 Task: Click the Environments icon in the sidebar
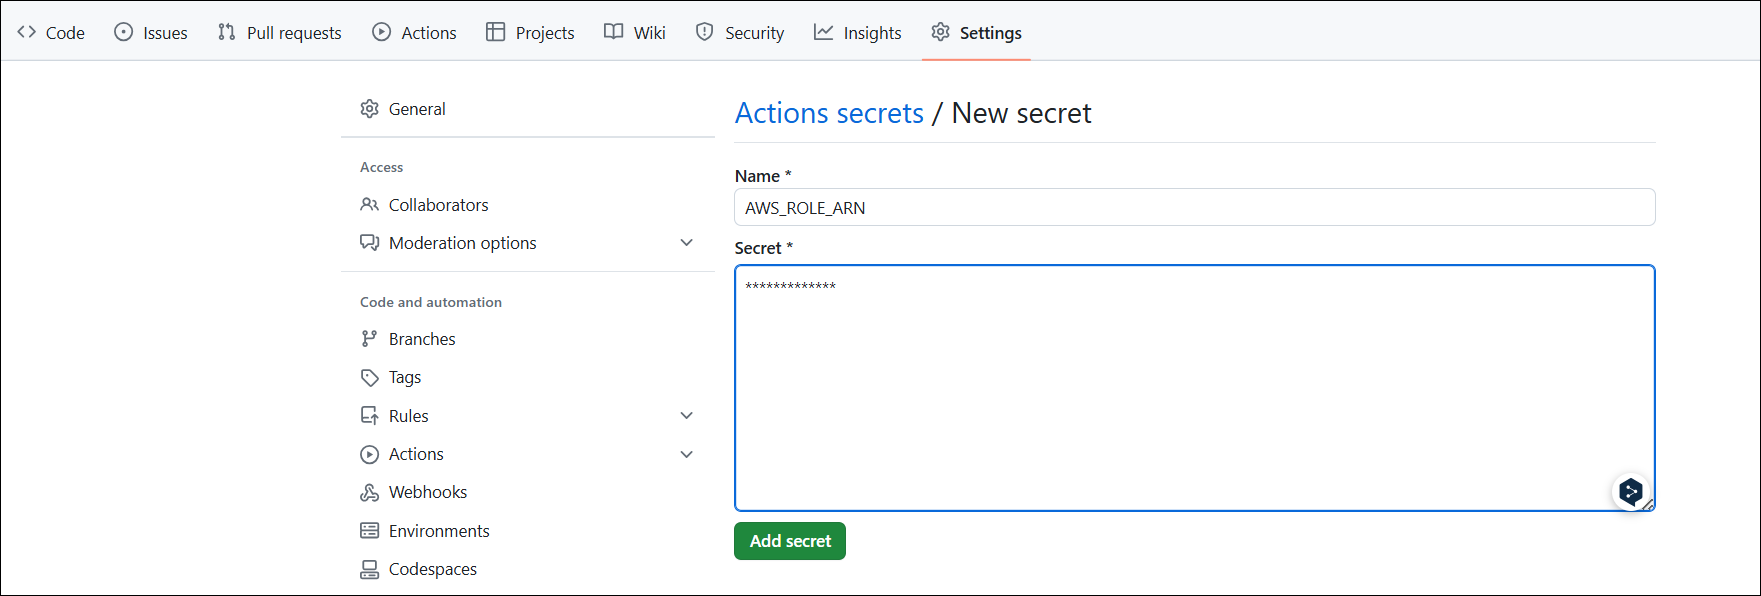point(370,530)
